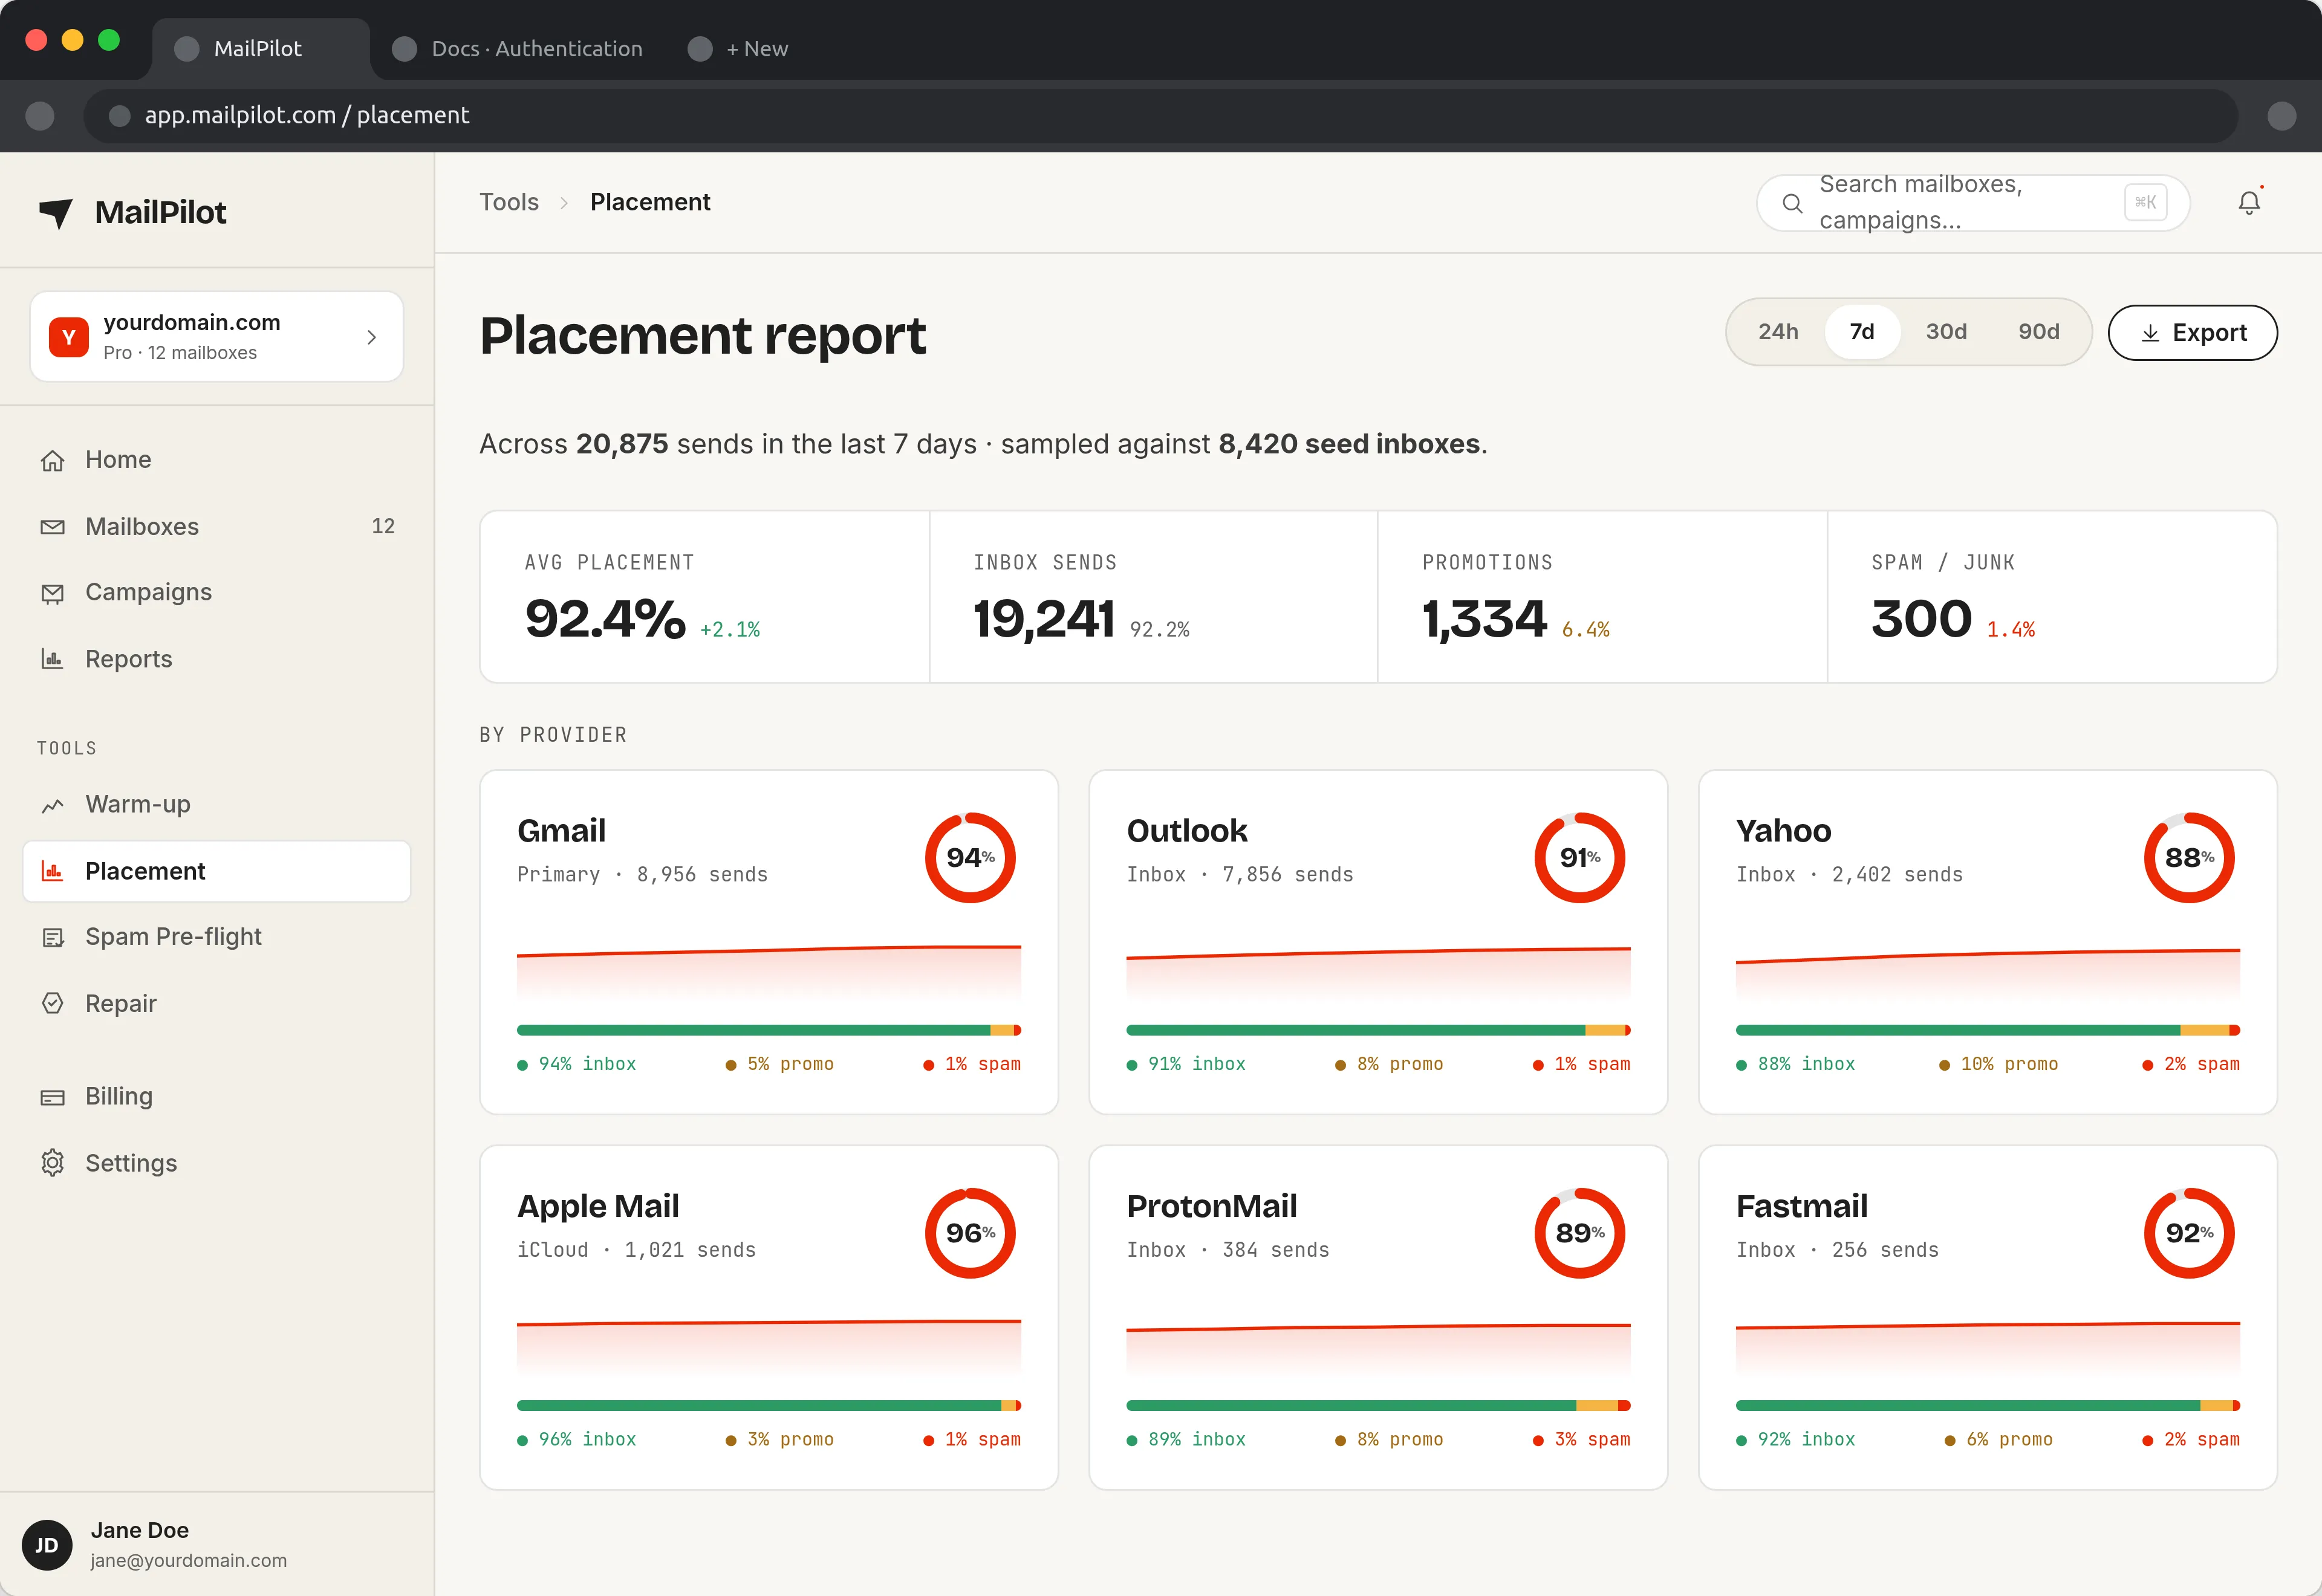
Task: Open notifications via the bell icon
Action: coord(2249,202)
